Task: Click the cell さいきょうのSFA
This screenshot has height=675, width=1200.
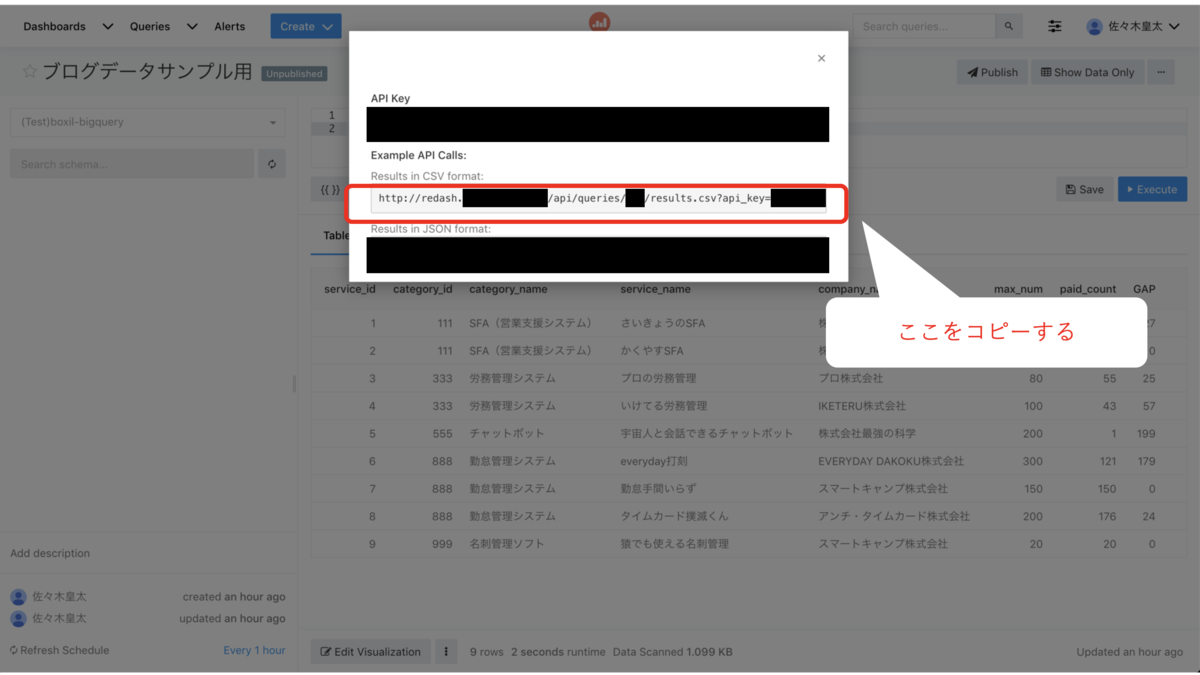Action: (x=663, y=323)
